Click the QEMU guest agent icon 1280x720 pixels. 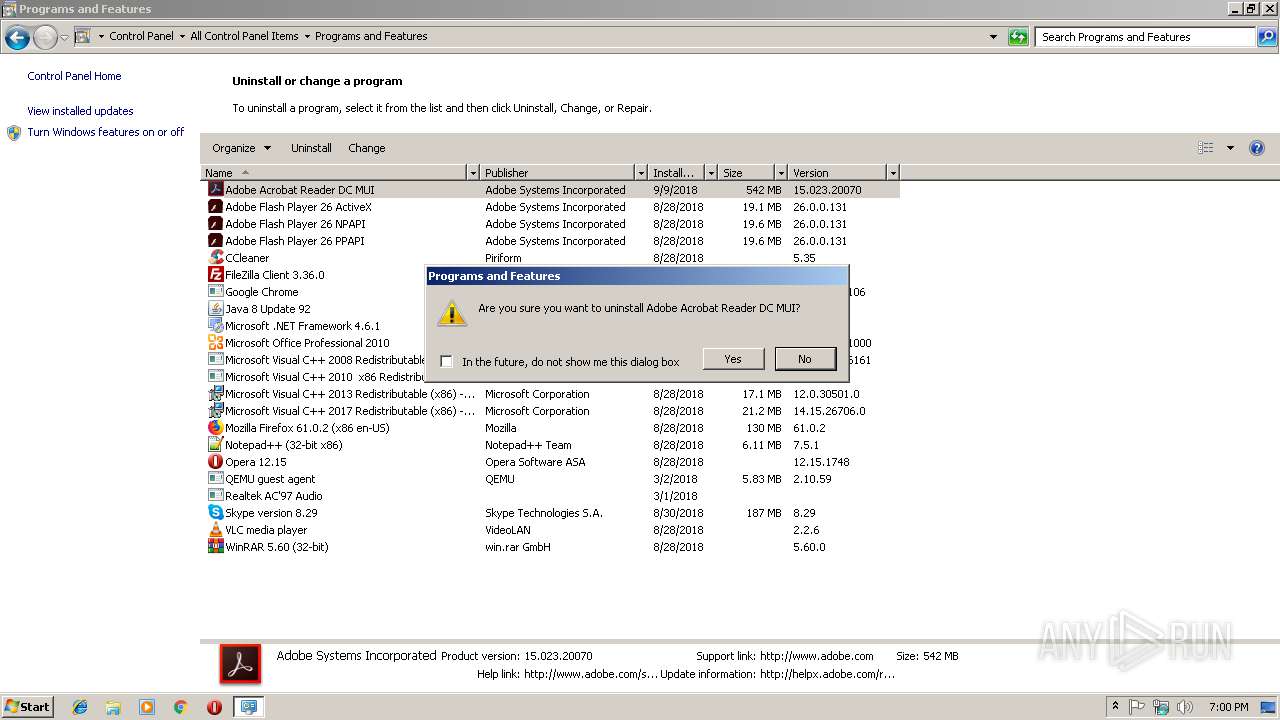point(215,479)
